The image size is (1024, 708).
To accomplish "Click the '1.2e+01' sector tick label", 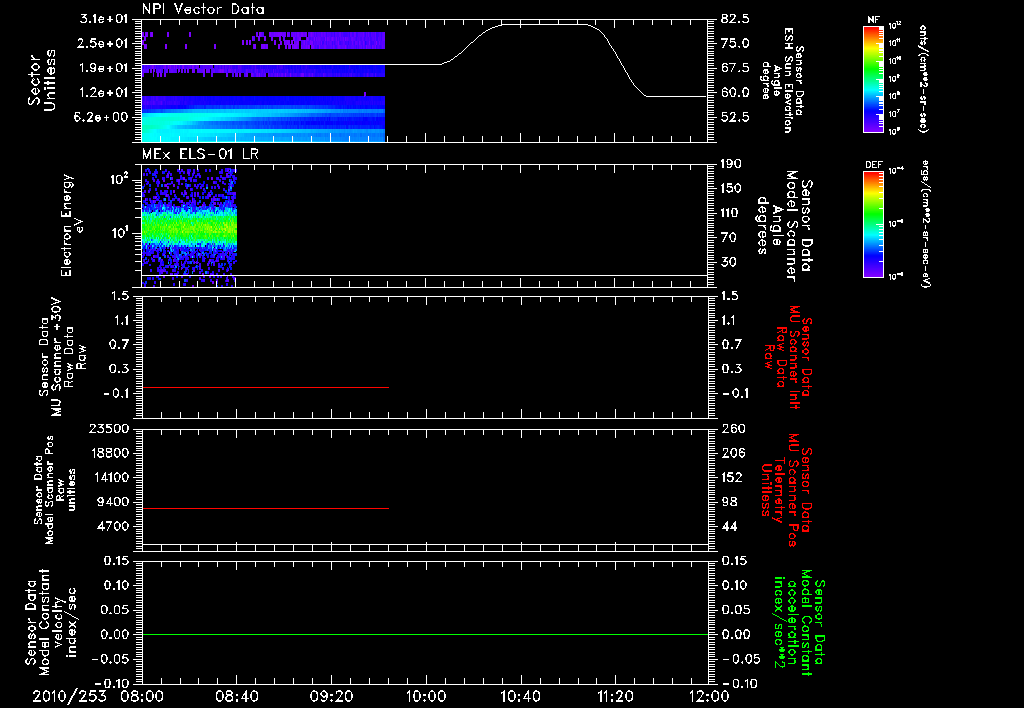I will (104, 92).
